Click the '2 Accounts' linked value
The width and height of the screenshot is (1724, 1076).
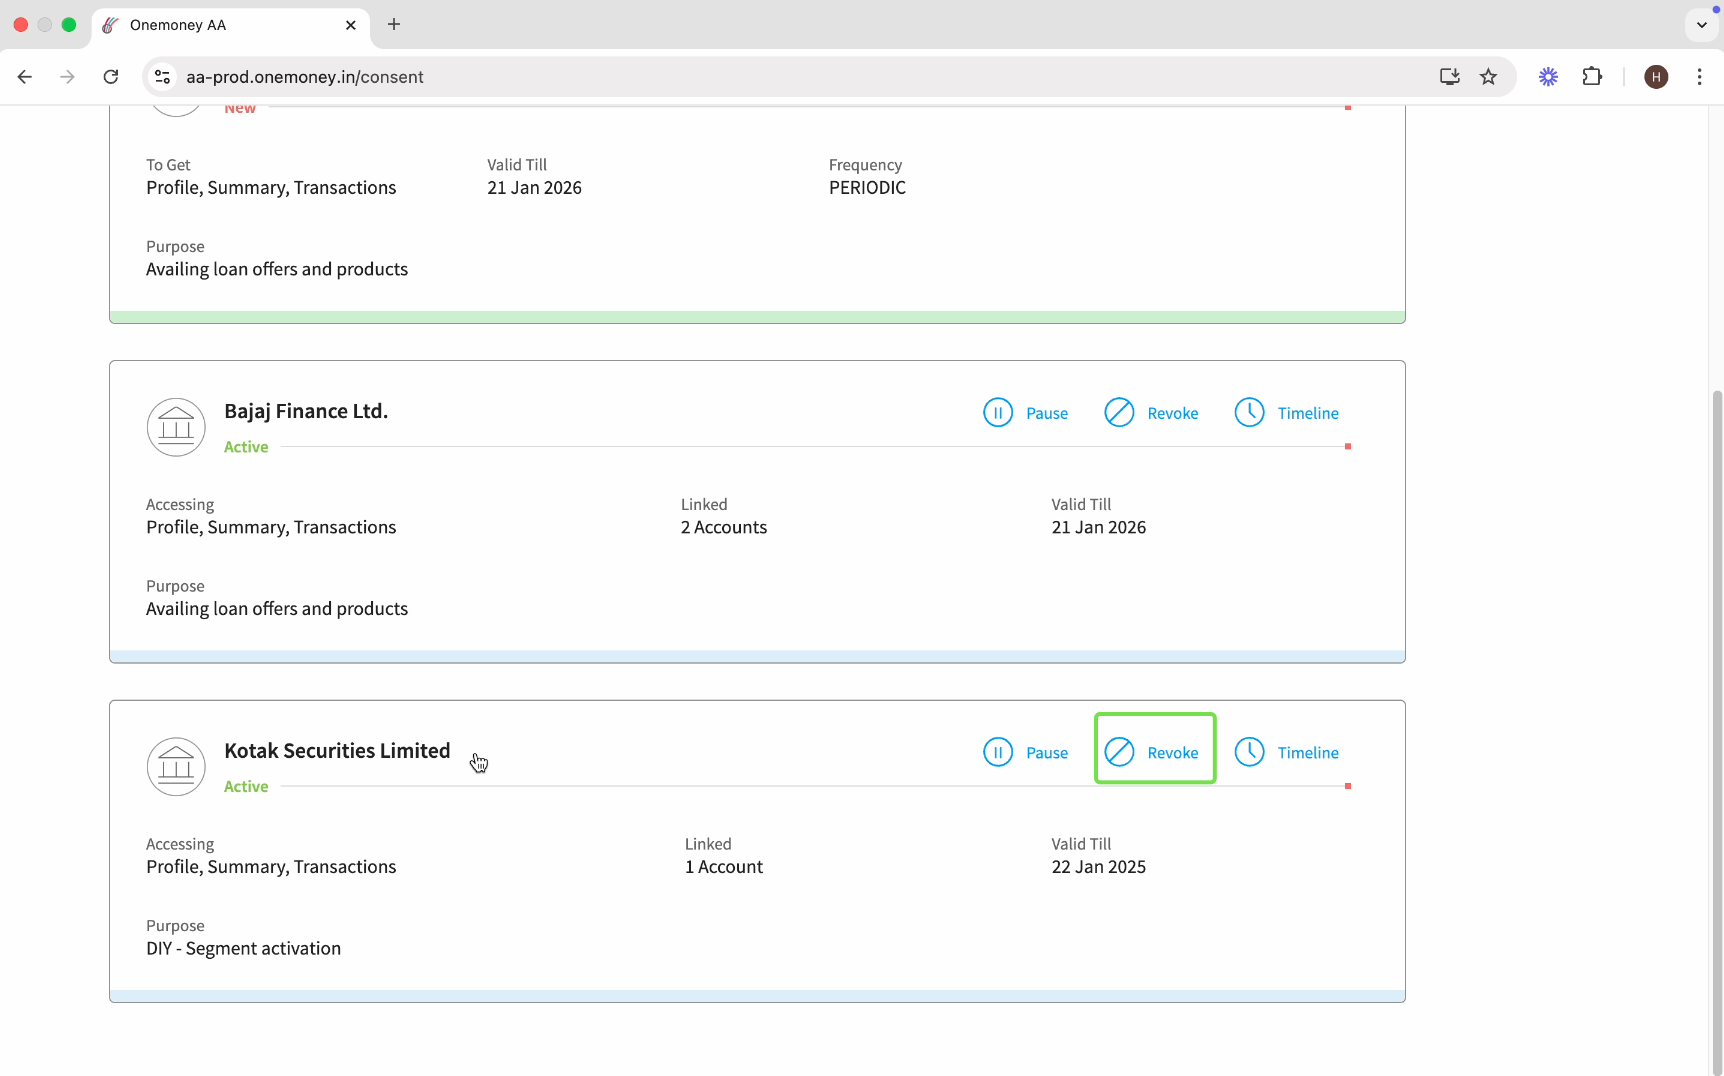click(x=724, y=527)
